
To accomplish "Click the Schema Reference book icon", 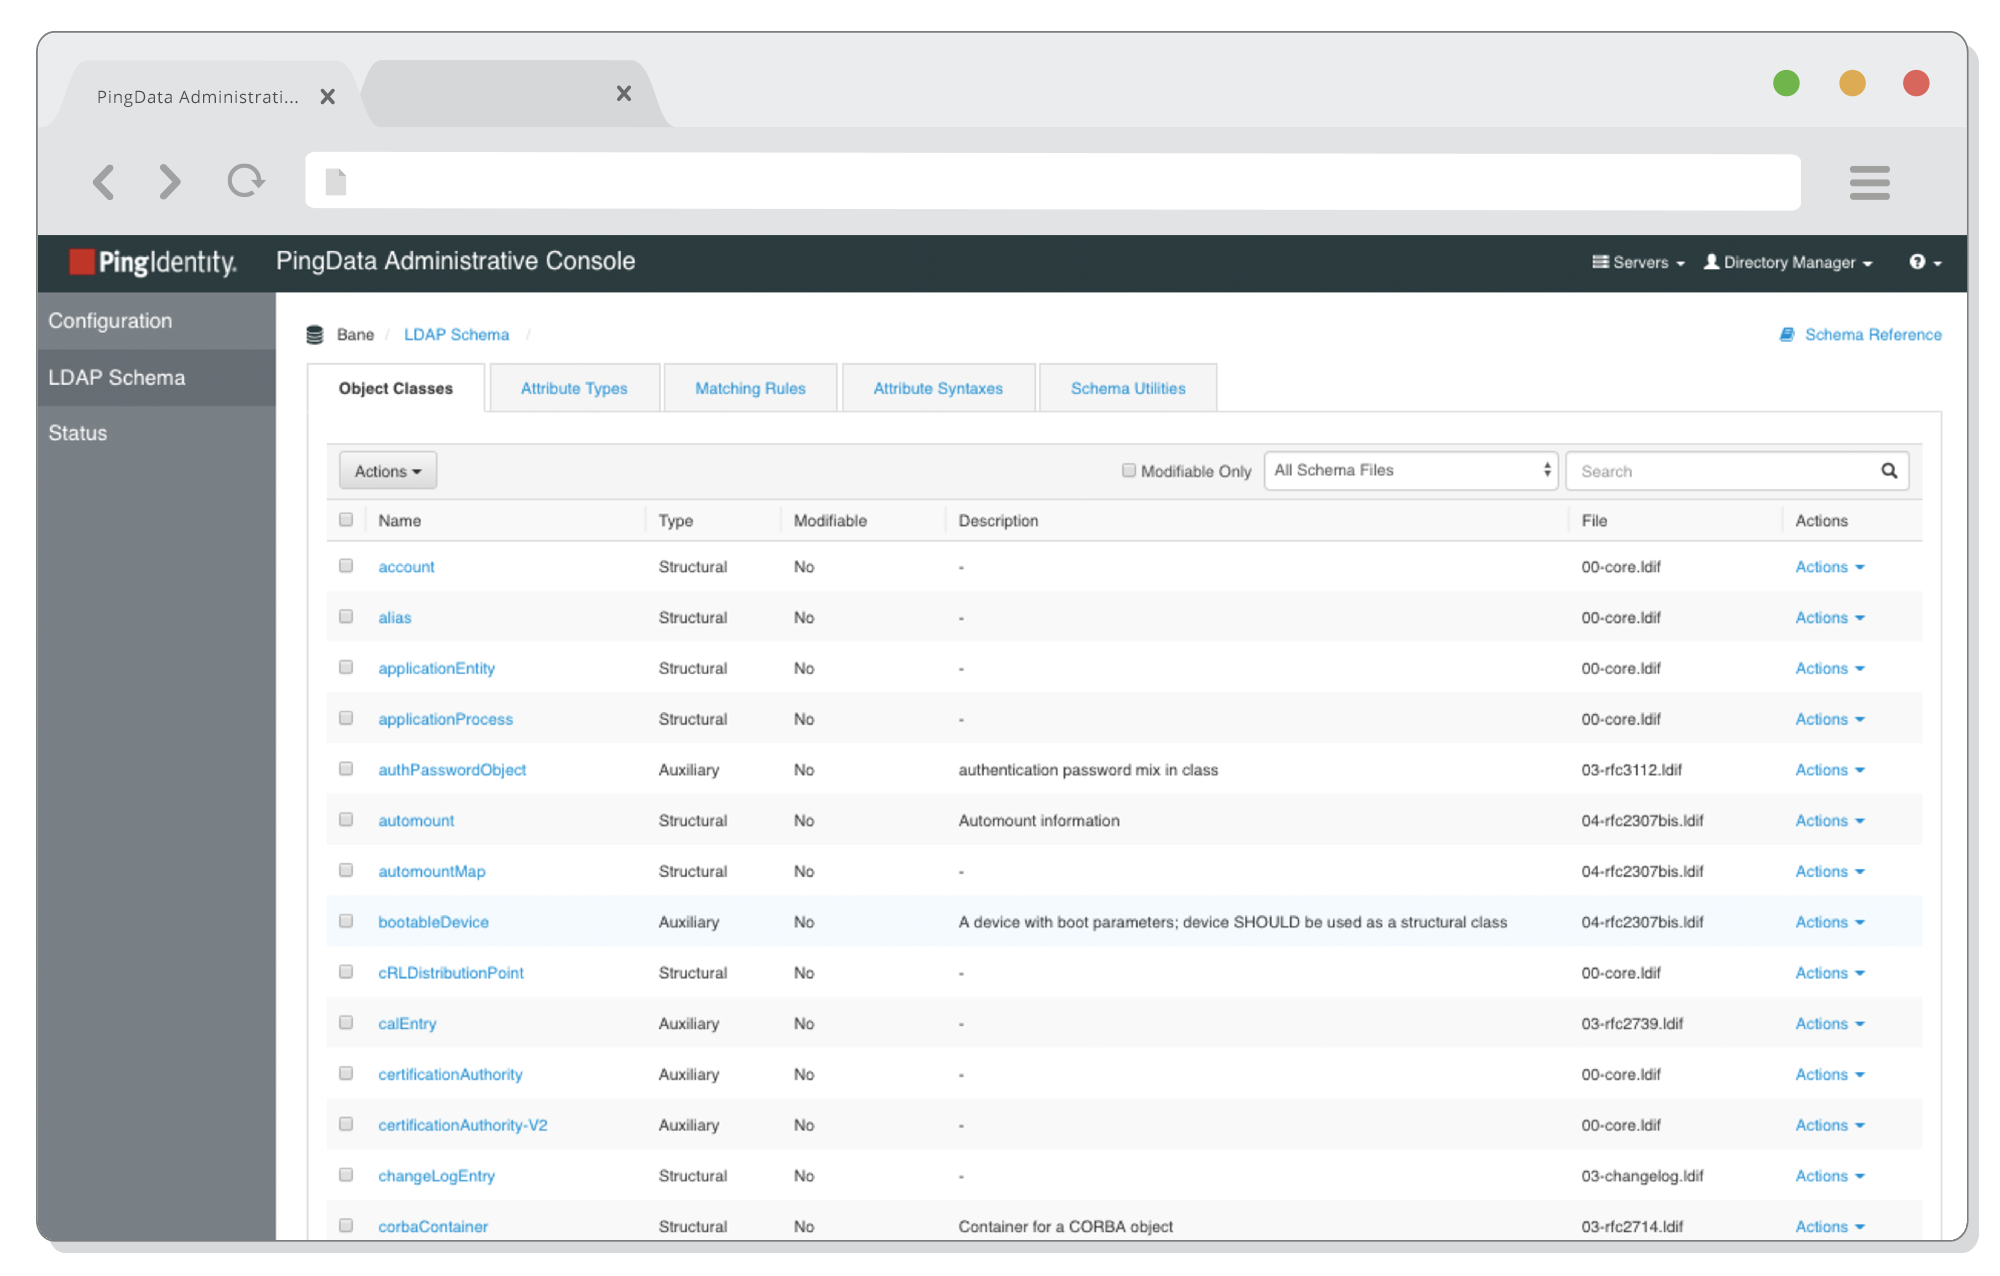I will coord(1787,334).
